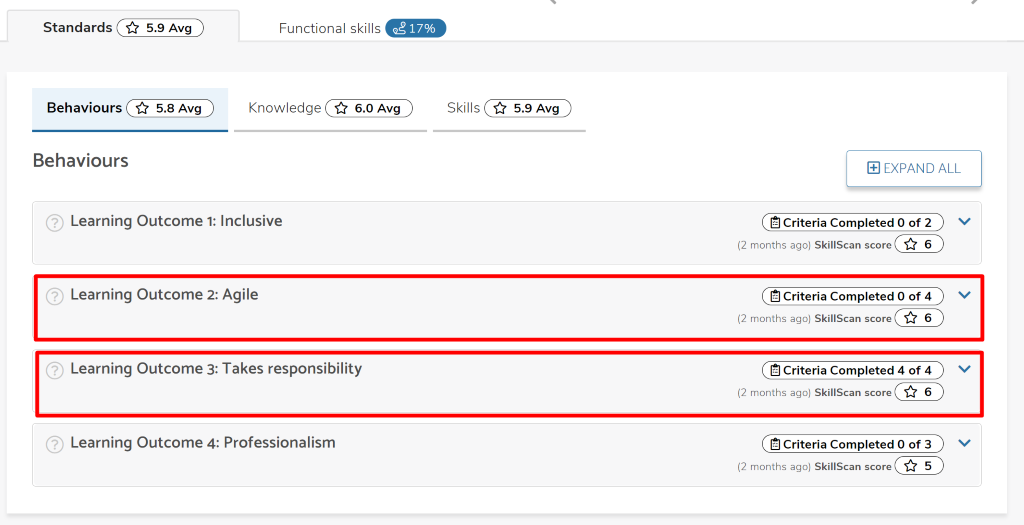
Task: Switch to the Skills tab
Action: [509, 109]
